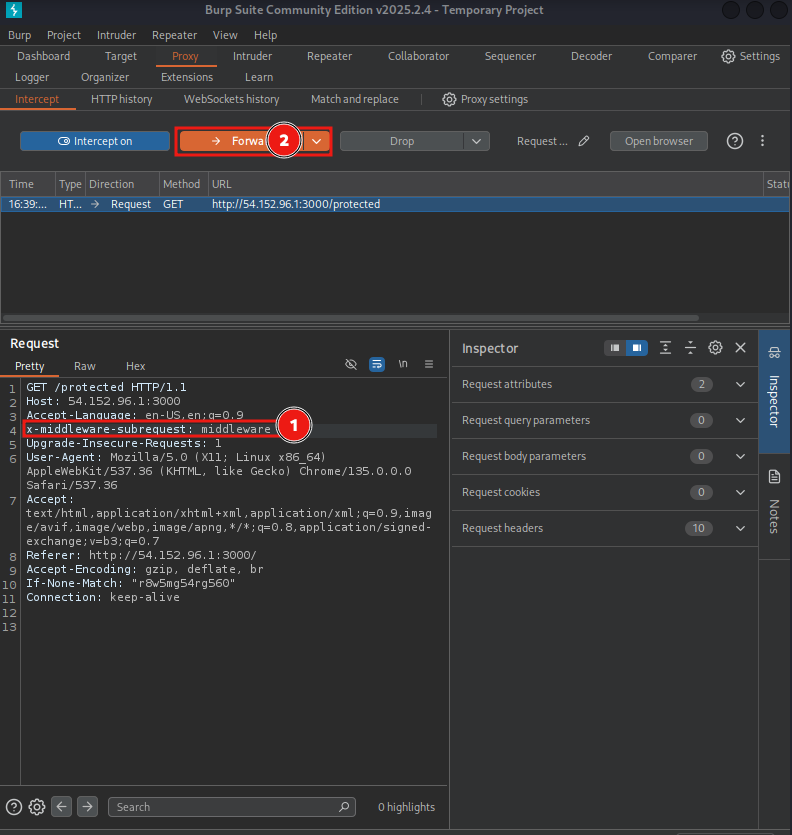Screen dimensions: 792x835
Task: Open Inspector settings gear
Action: [715, 348]
